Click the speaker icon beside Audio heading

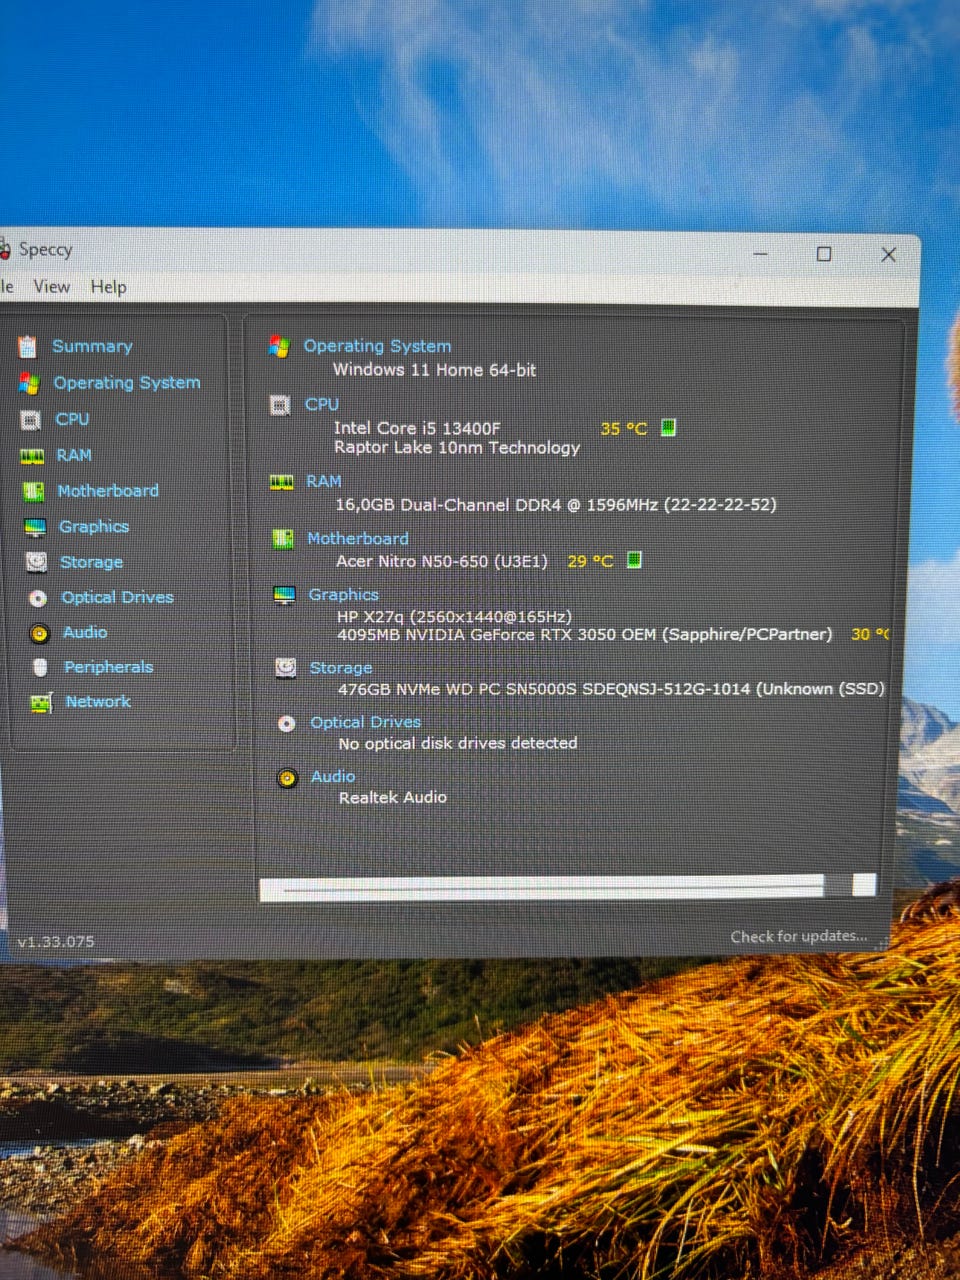(287, 778)
